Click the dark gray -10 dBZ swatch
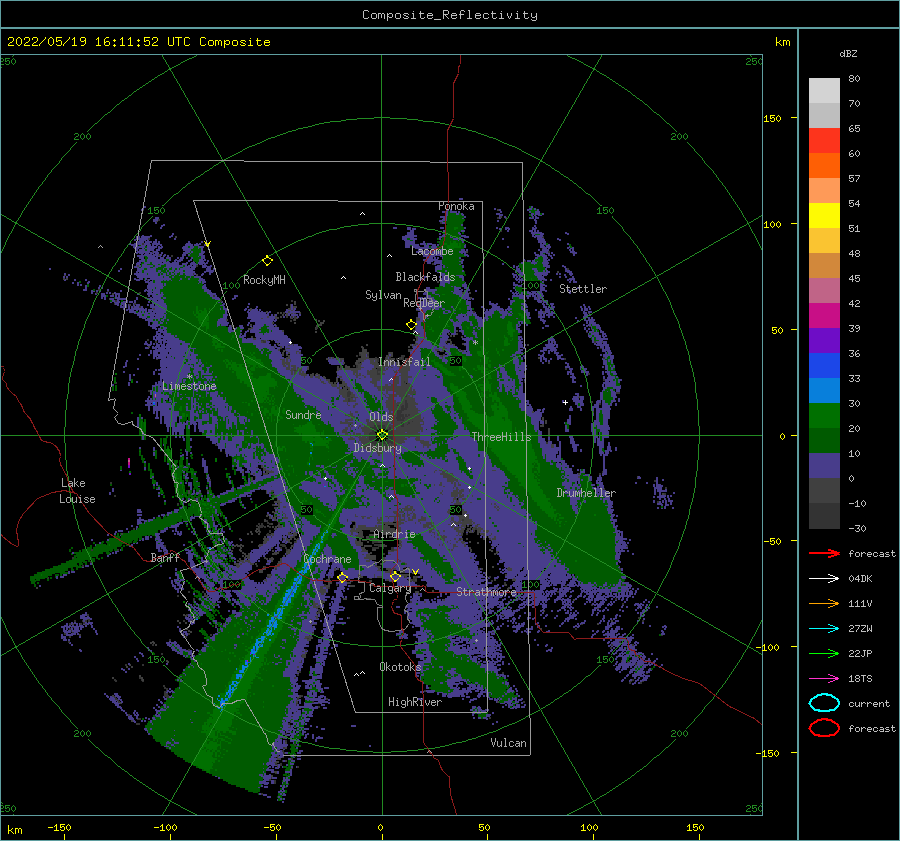The height and width of the screenshot is (841, 900). pyautogui.click(x=824, y=491)
